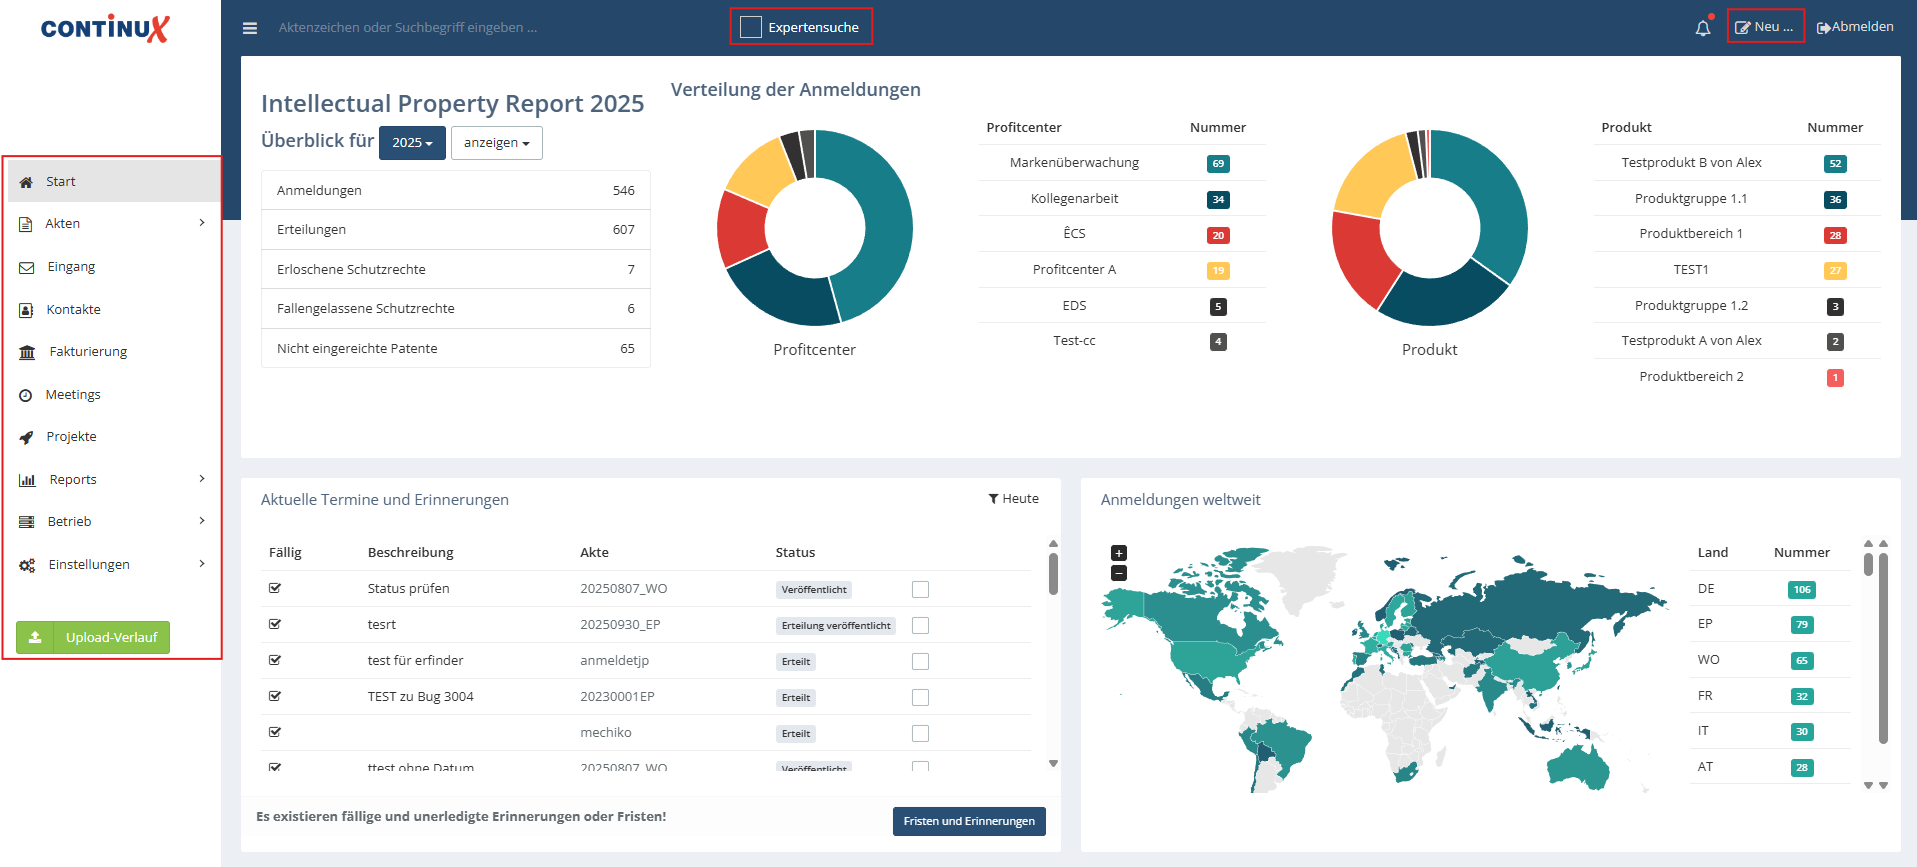Click the Fristen und Erinnerungen button

point(969,821)
